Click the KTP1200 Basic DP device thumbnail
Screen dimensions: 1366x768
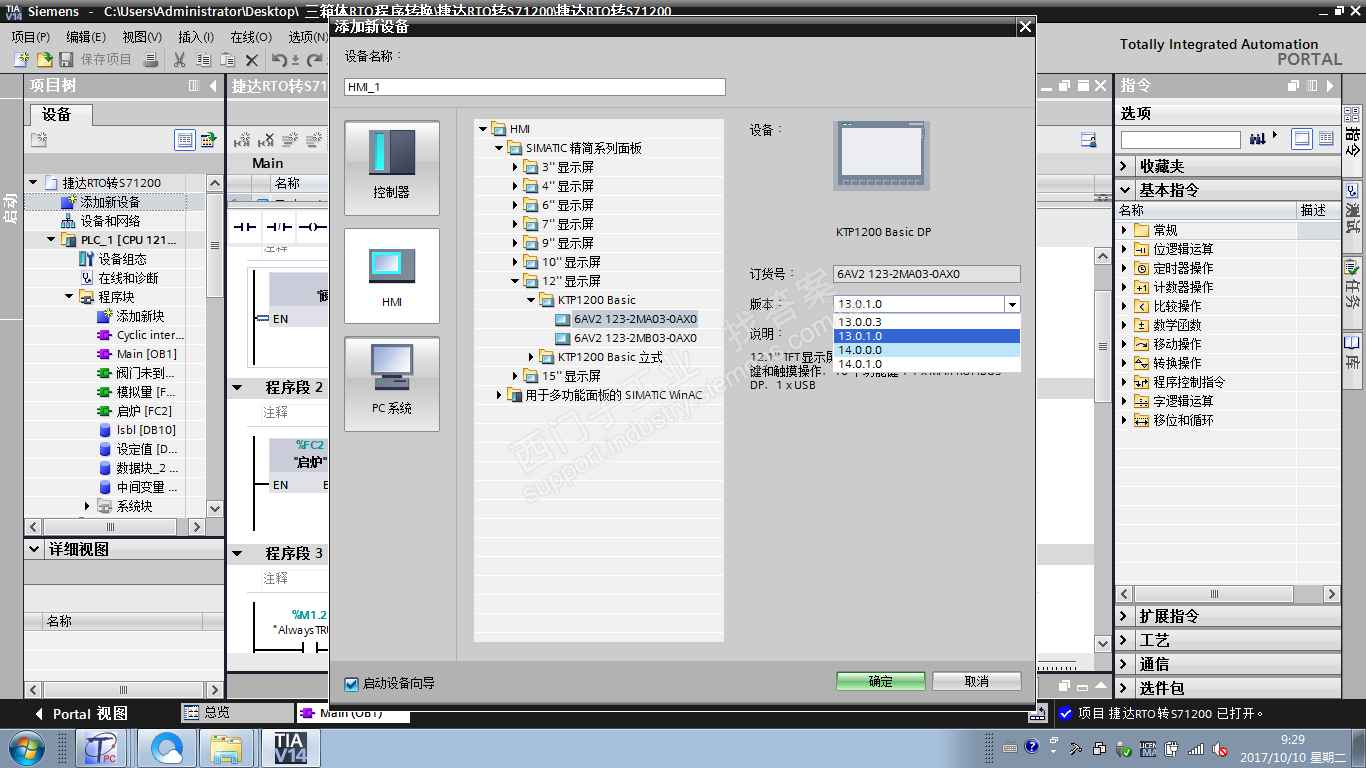click(x=882, y=156)
